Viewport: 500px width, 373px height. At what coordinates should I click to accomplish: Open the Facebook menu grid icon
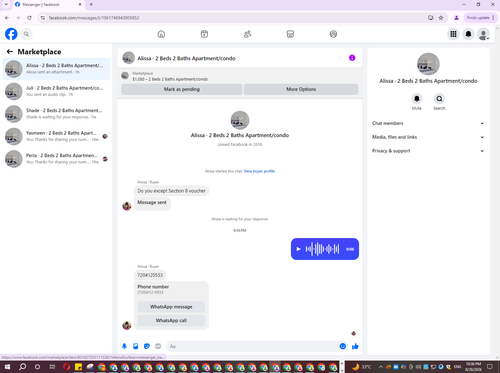(x=453, y=34)
